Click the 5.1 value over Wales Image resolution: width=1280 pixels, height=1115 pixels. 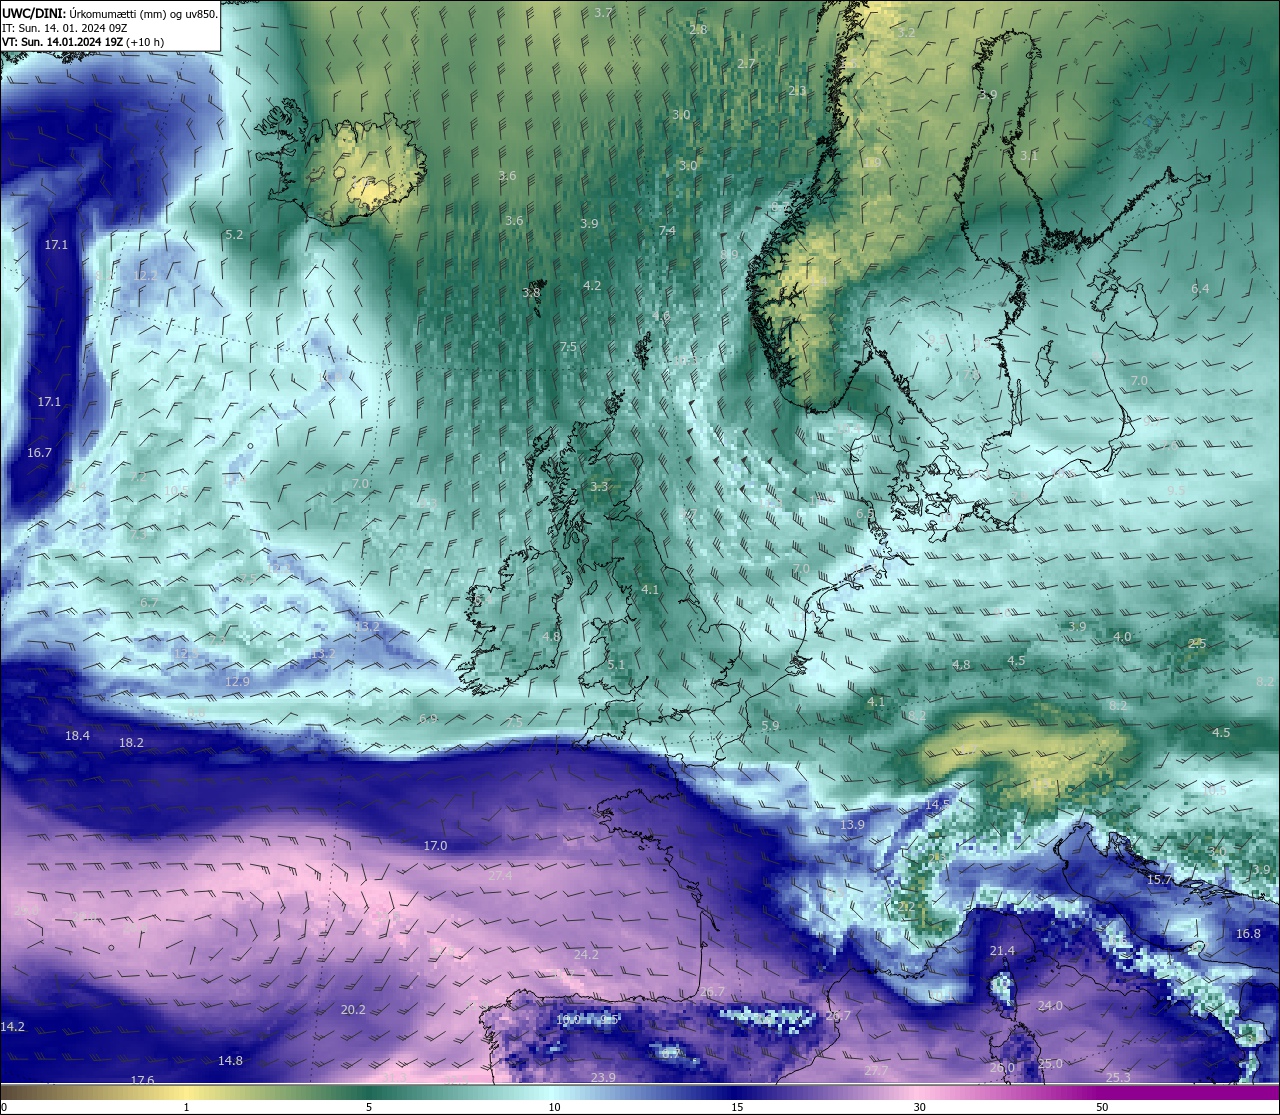[x=616, y=665]
